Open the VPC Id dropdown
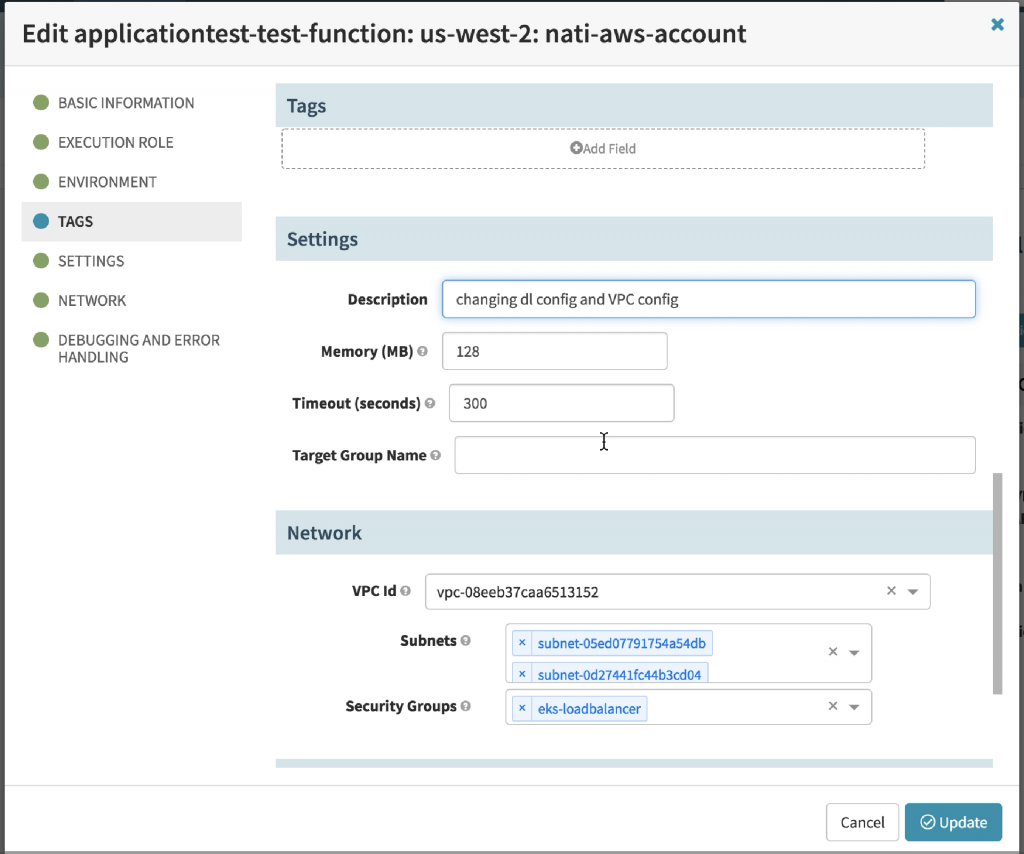Screen dimensions: 1024x854 914,591
